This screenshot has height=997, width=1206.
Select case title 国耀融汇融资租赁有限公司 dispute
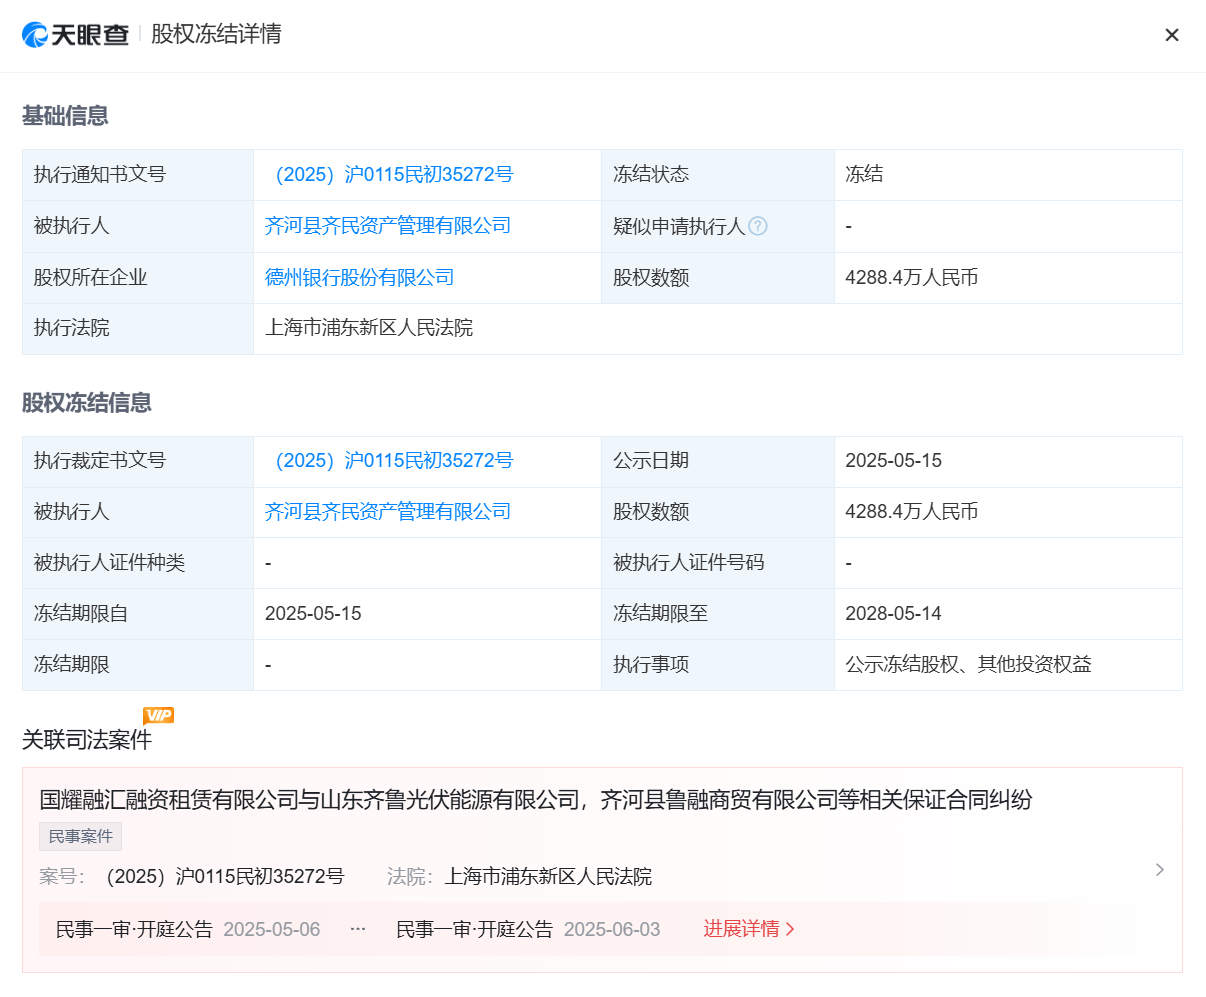tap(536, 800)
